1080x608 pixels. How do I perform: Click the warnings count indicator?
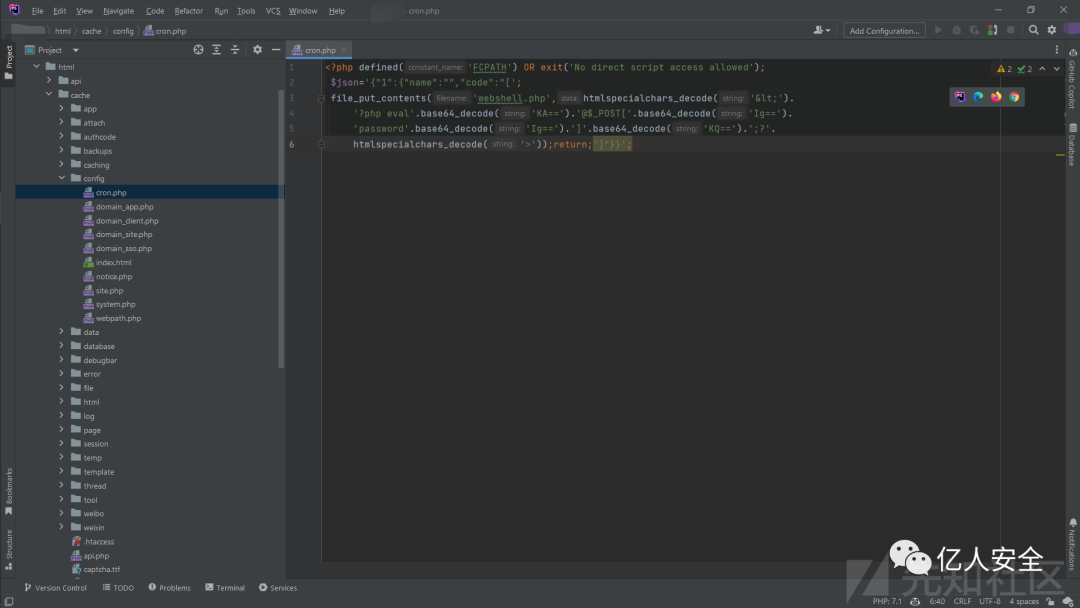[1004, 69]
